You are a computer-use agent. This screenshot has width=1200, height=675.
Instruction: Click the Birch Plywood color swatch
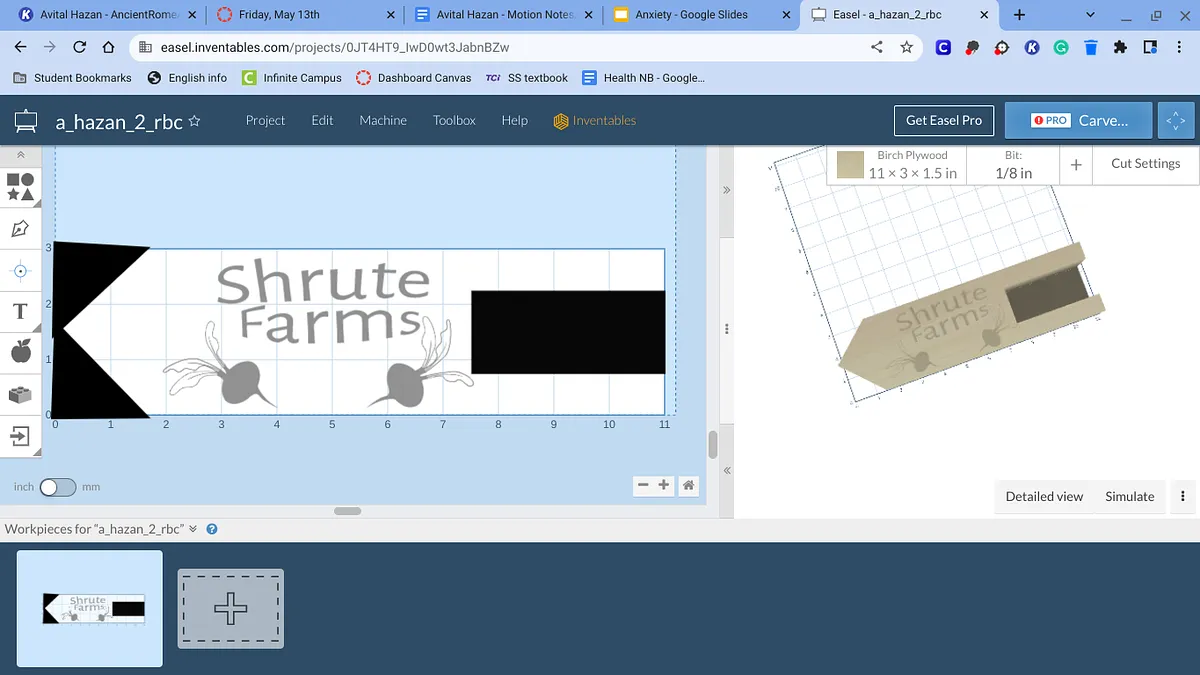click(850, 165)
